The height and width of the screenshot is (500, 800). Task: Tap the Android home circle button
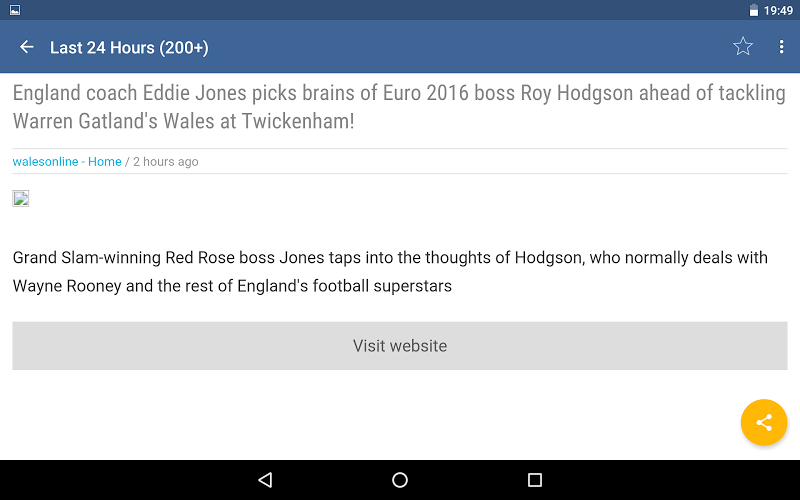coord(400,480)
